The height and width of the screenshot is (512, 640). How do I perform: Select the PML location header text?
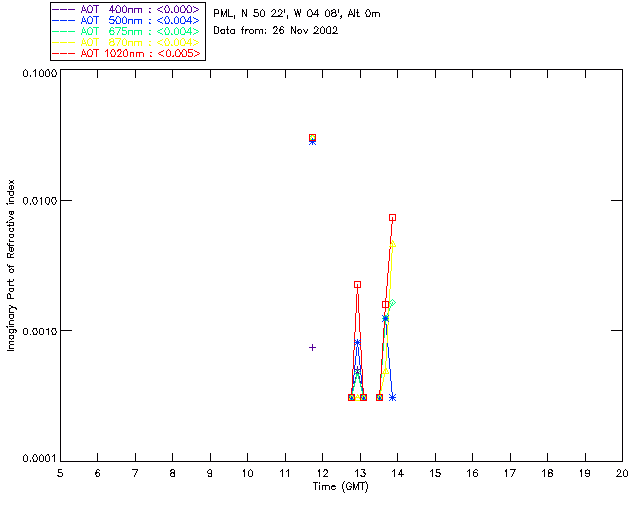(x=297, y=14)
